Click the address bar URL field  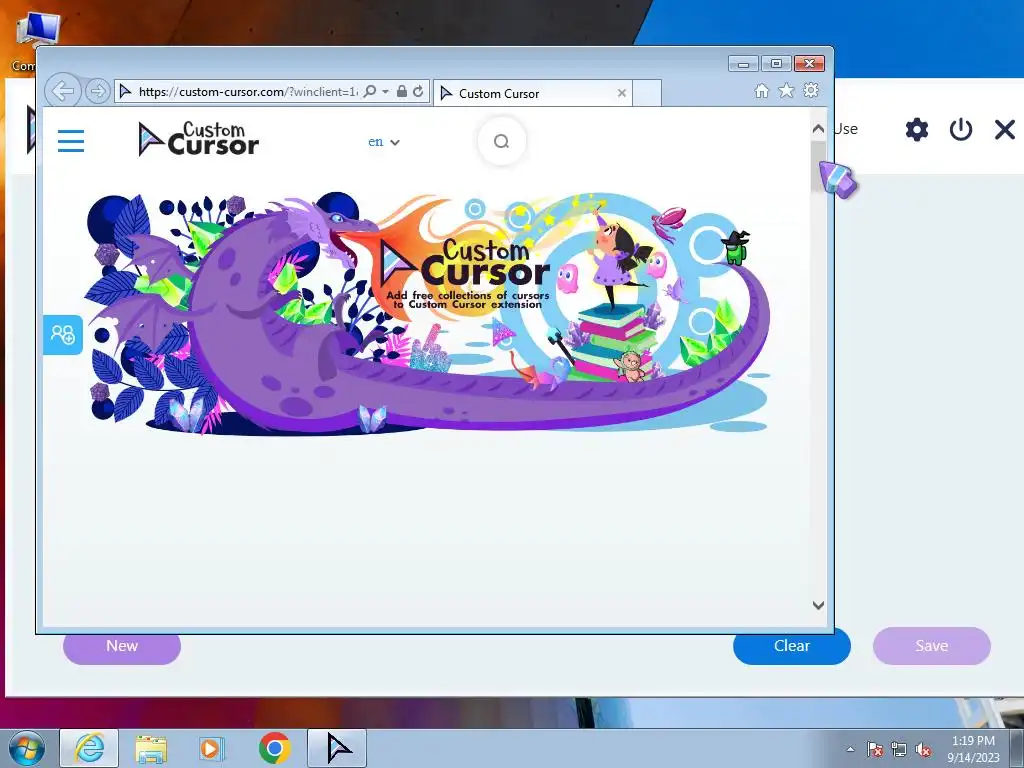[x=248, y=92]
